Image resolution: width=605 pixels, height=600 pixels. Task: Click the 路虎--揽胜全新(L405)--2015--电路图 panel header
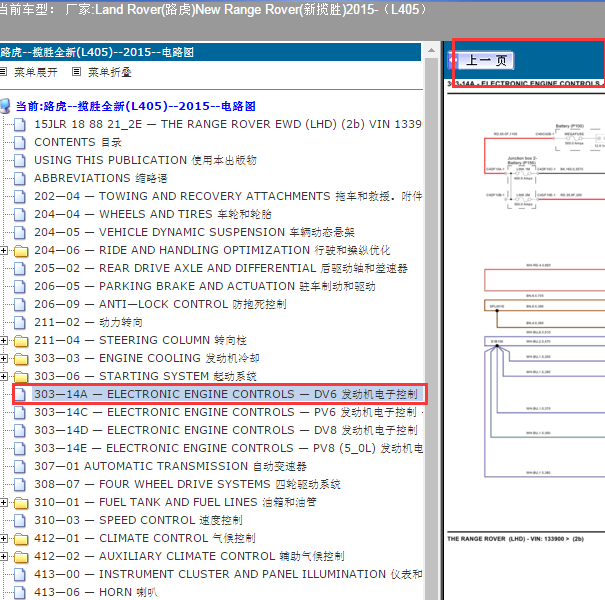click(x=210, y=52)
